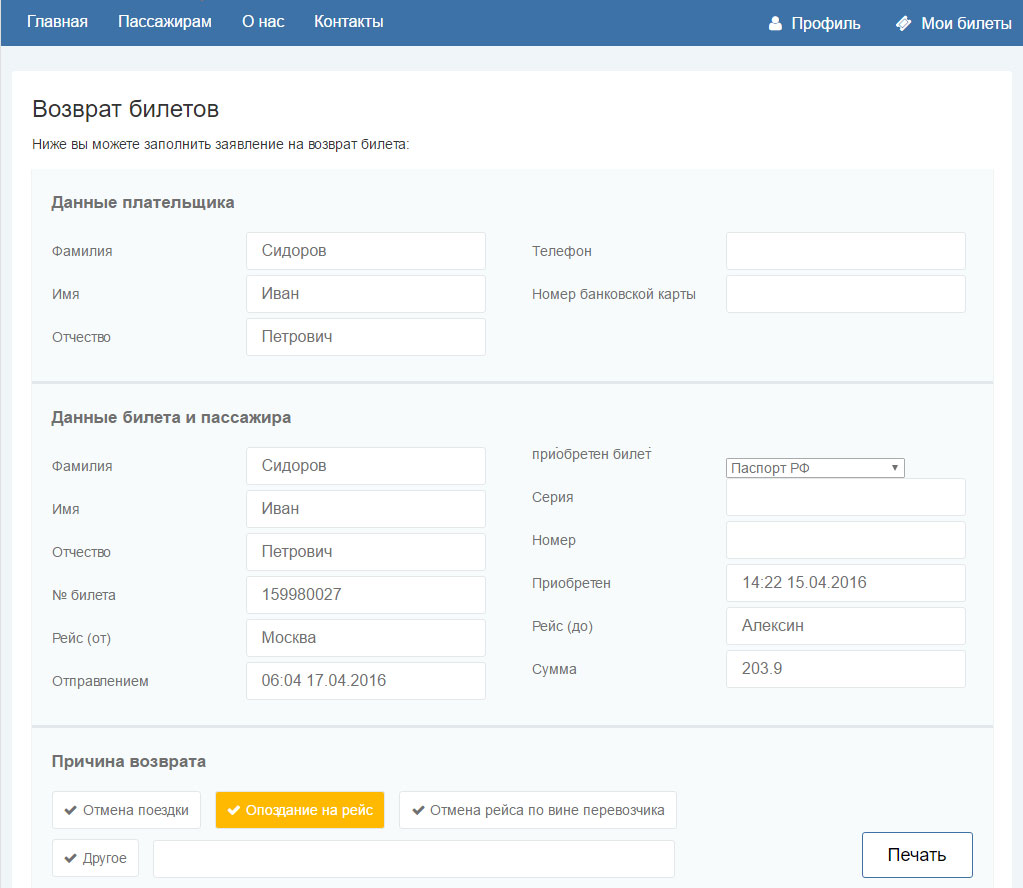Toggle the Опоздание на рейс reason
This screenshot has width=1023, height=888.
coord(300,810)
